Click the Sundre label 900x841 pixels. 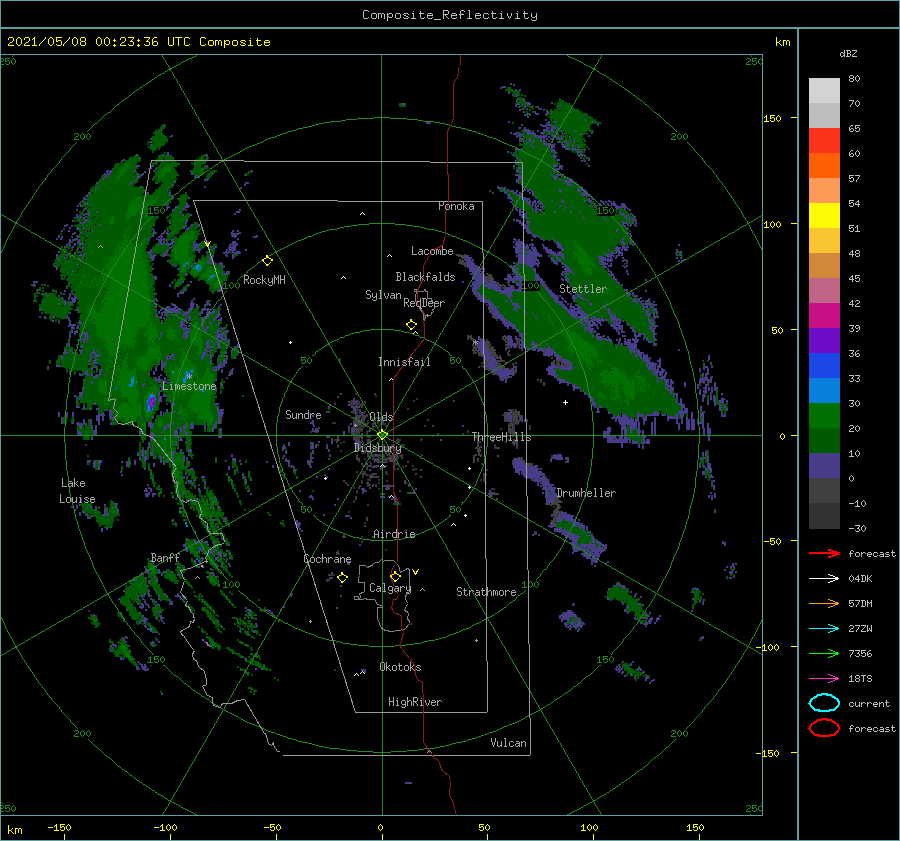pyautogui.click(x=303, y=414)
